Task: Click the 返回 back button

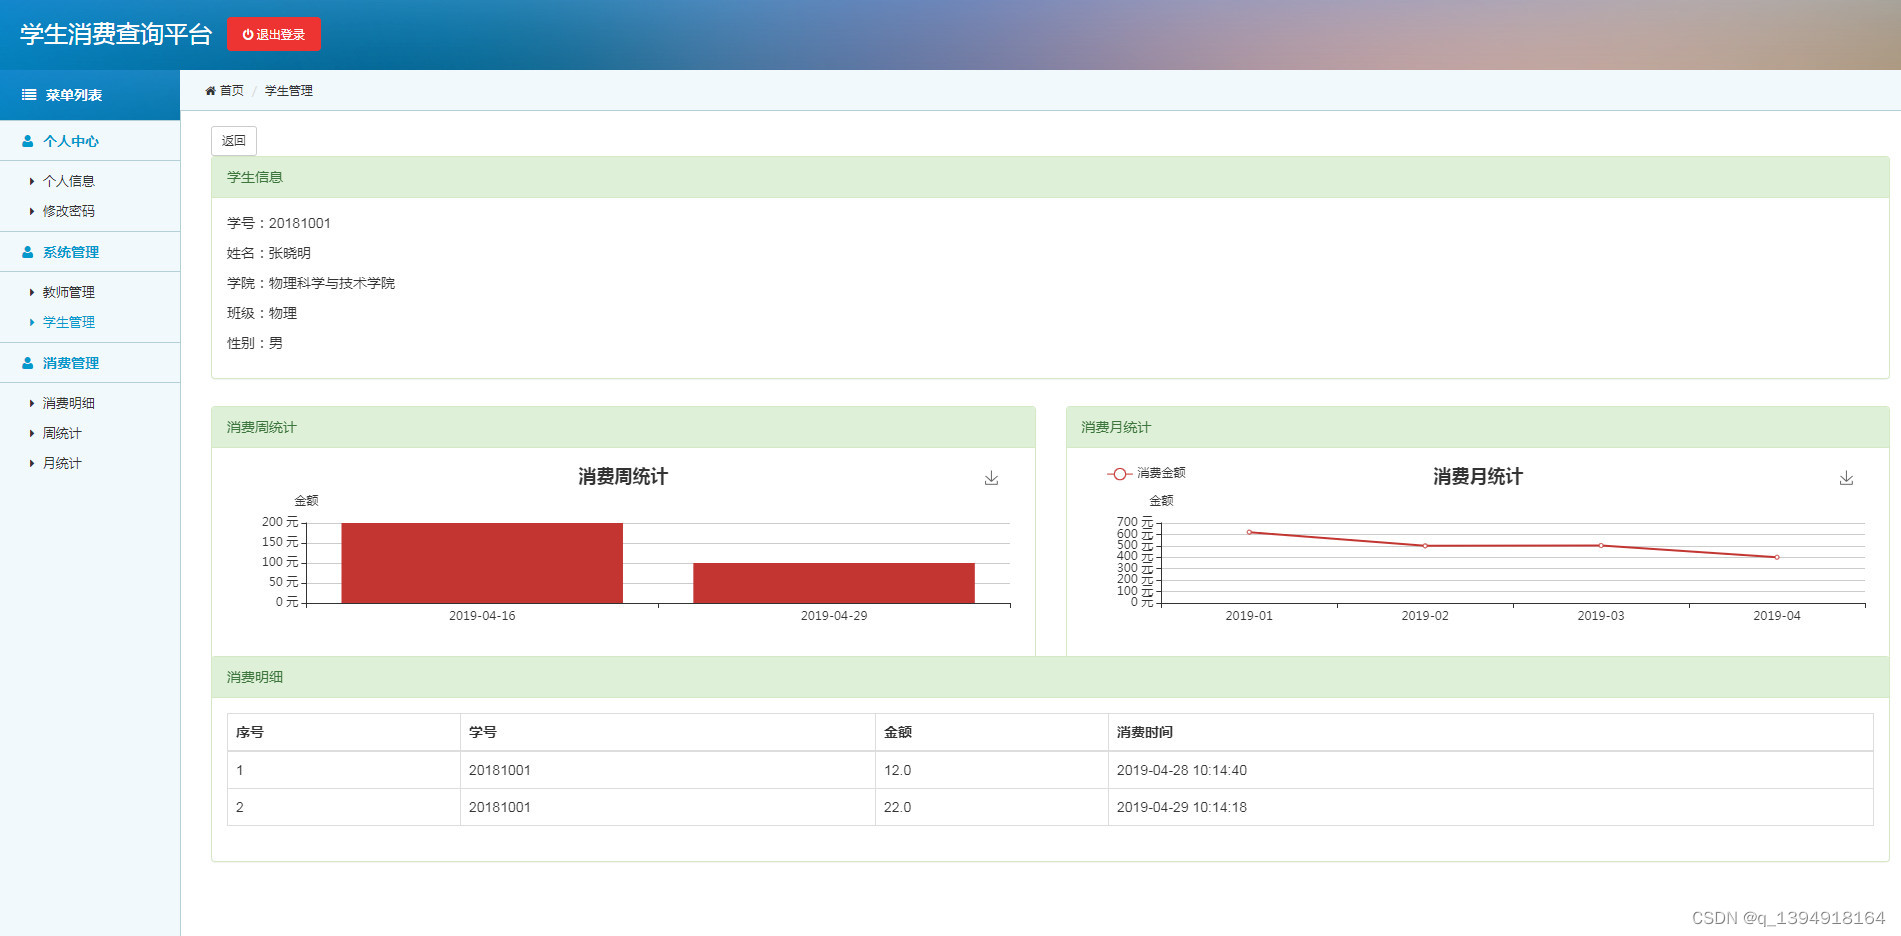Action: [234, 141]
